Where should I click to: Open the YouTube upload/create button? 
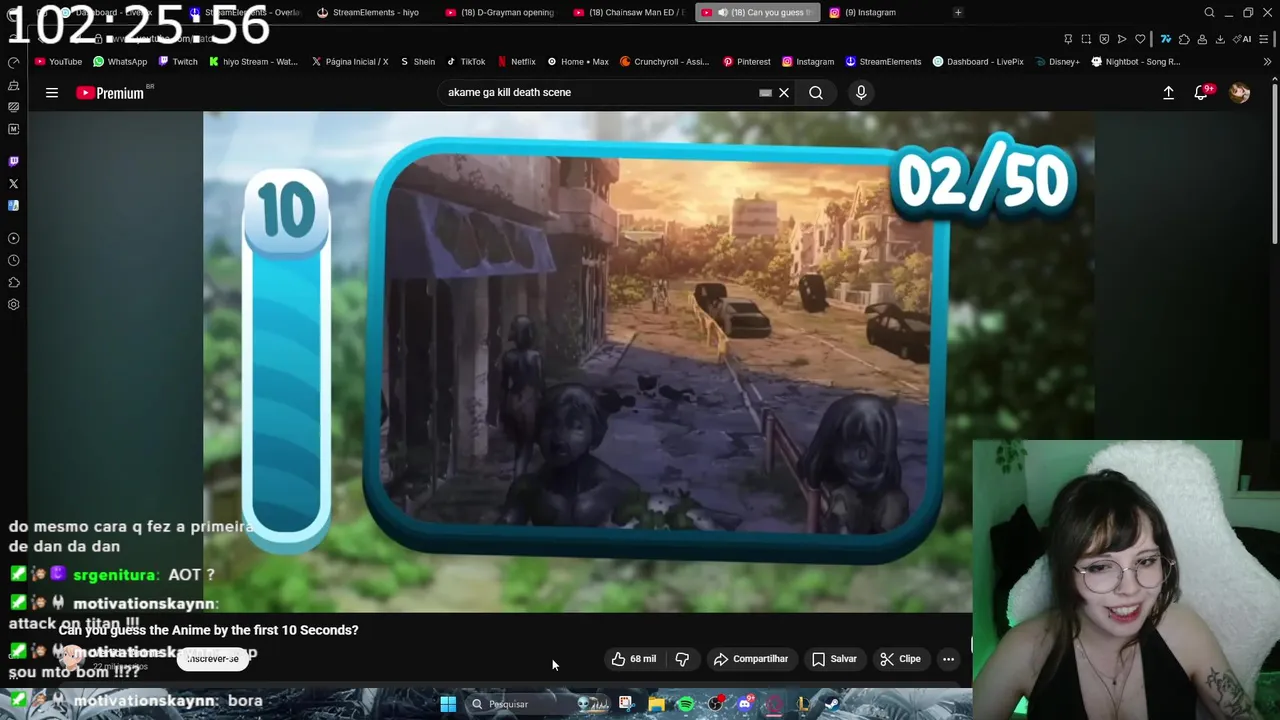(1168, 93)
